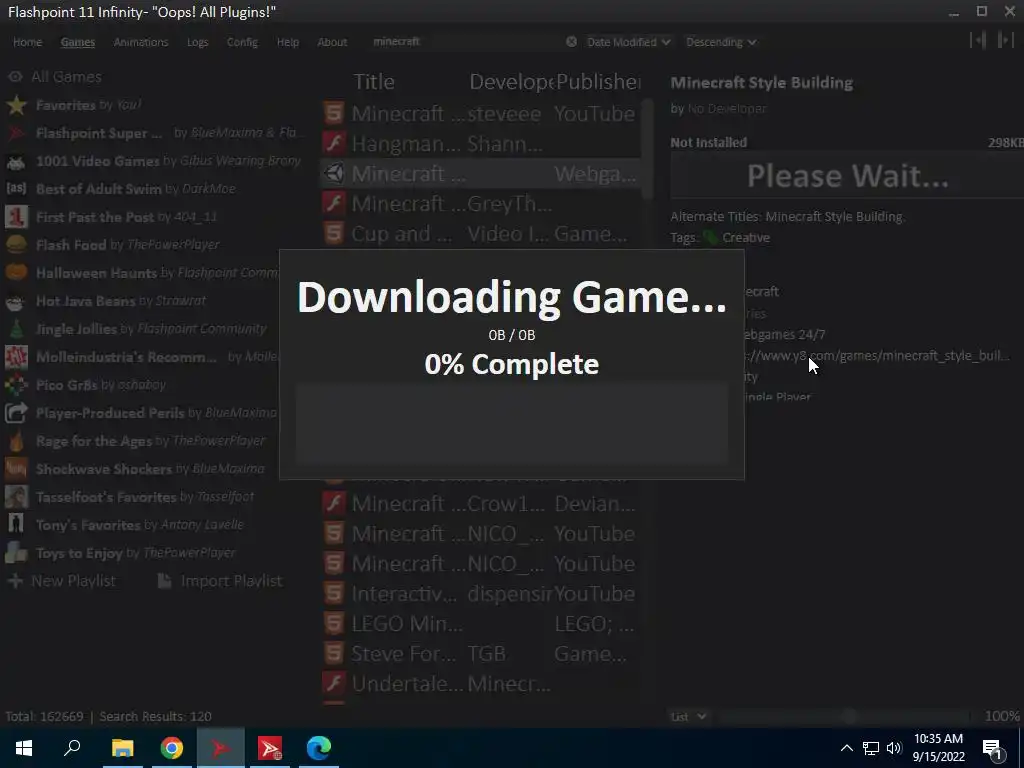Sort the list by the Publisher column

[x=599, y=82]
